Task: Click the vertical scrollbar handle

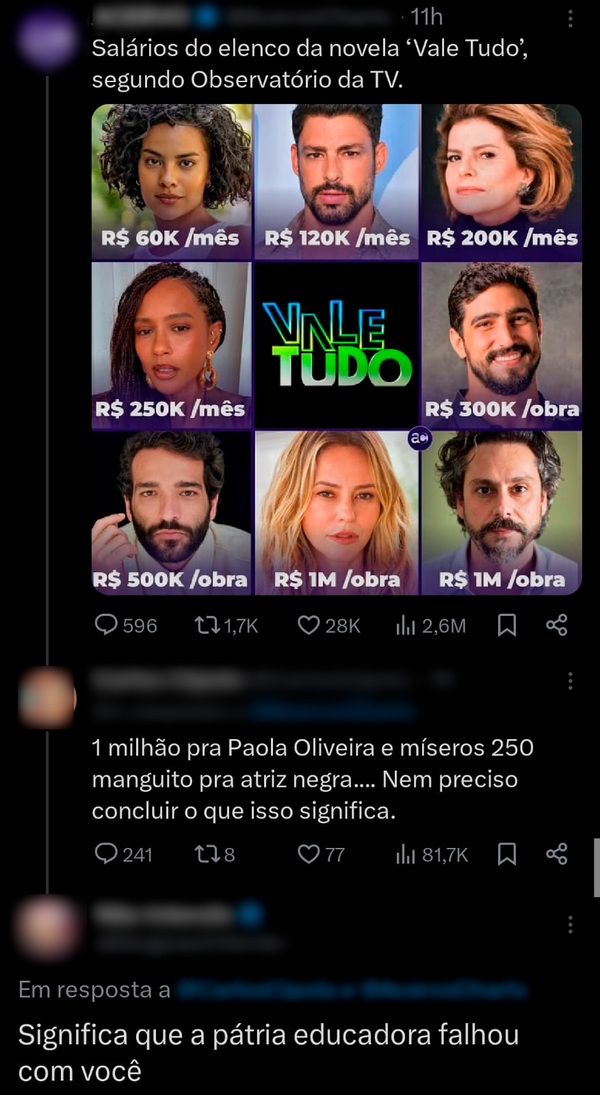Action: point(596,867)
